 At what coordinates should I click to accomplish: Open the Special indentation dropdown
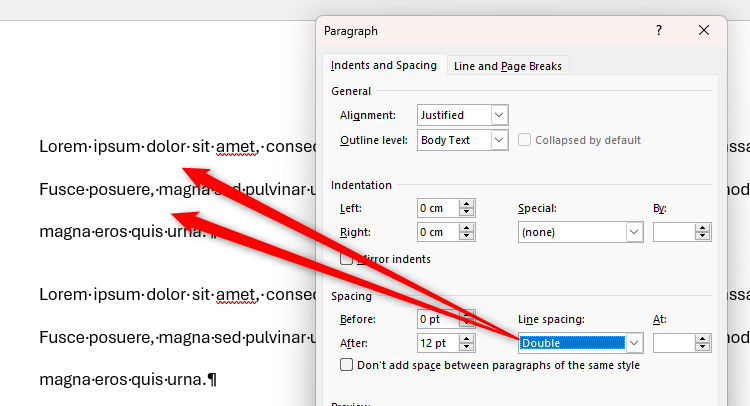[633, 232]
